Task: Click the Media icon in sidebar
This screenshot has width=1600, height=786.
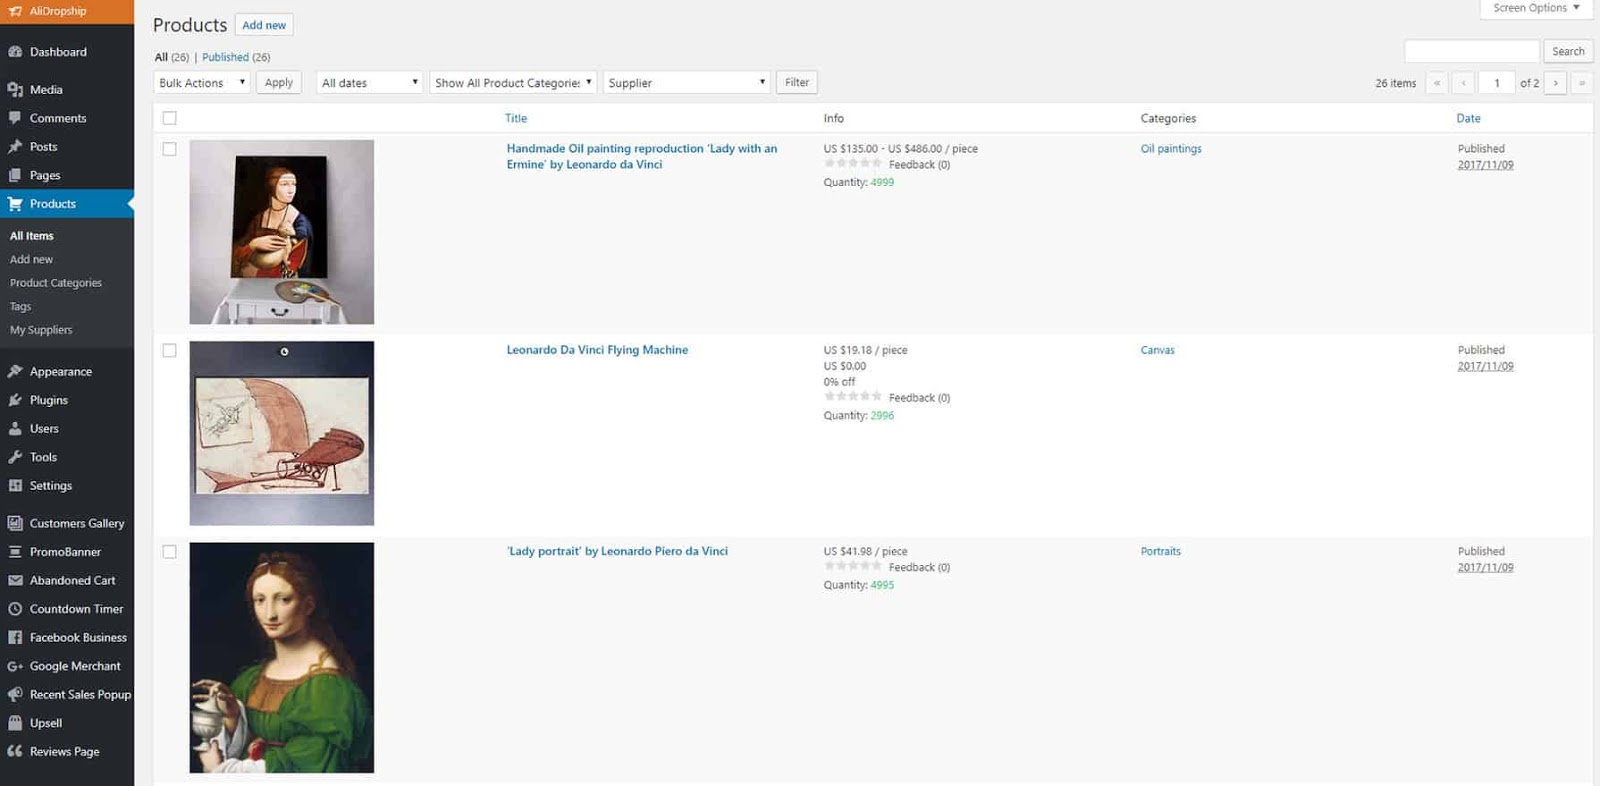Action: point(15,90)
